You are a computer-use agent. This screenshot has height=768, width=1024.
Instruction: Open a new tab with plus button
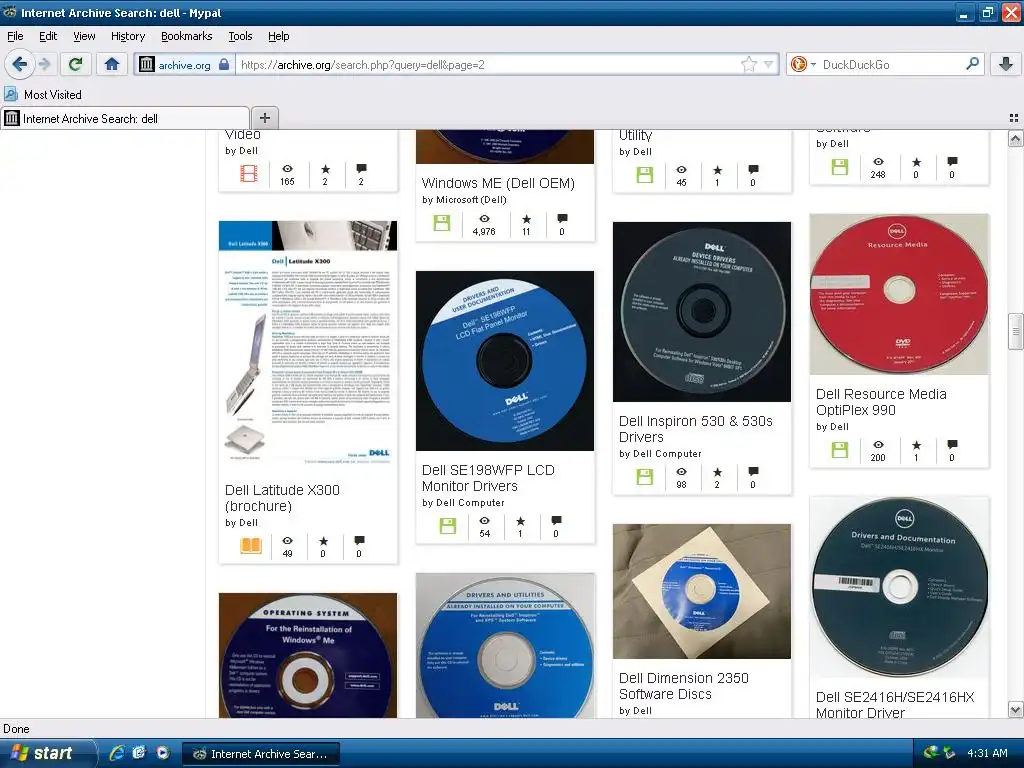pyautogui.click(x=264, y=118)
